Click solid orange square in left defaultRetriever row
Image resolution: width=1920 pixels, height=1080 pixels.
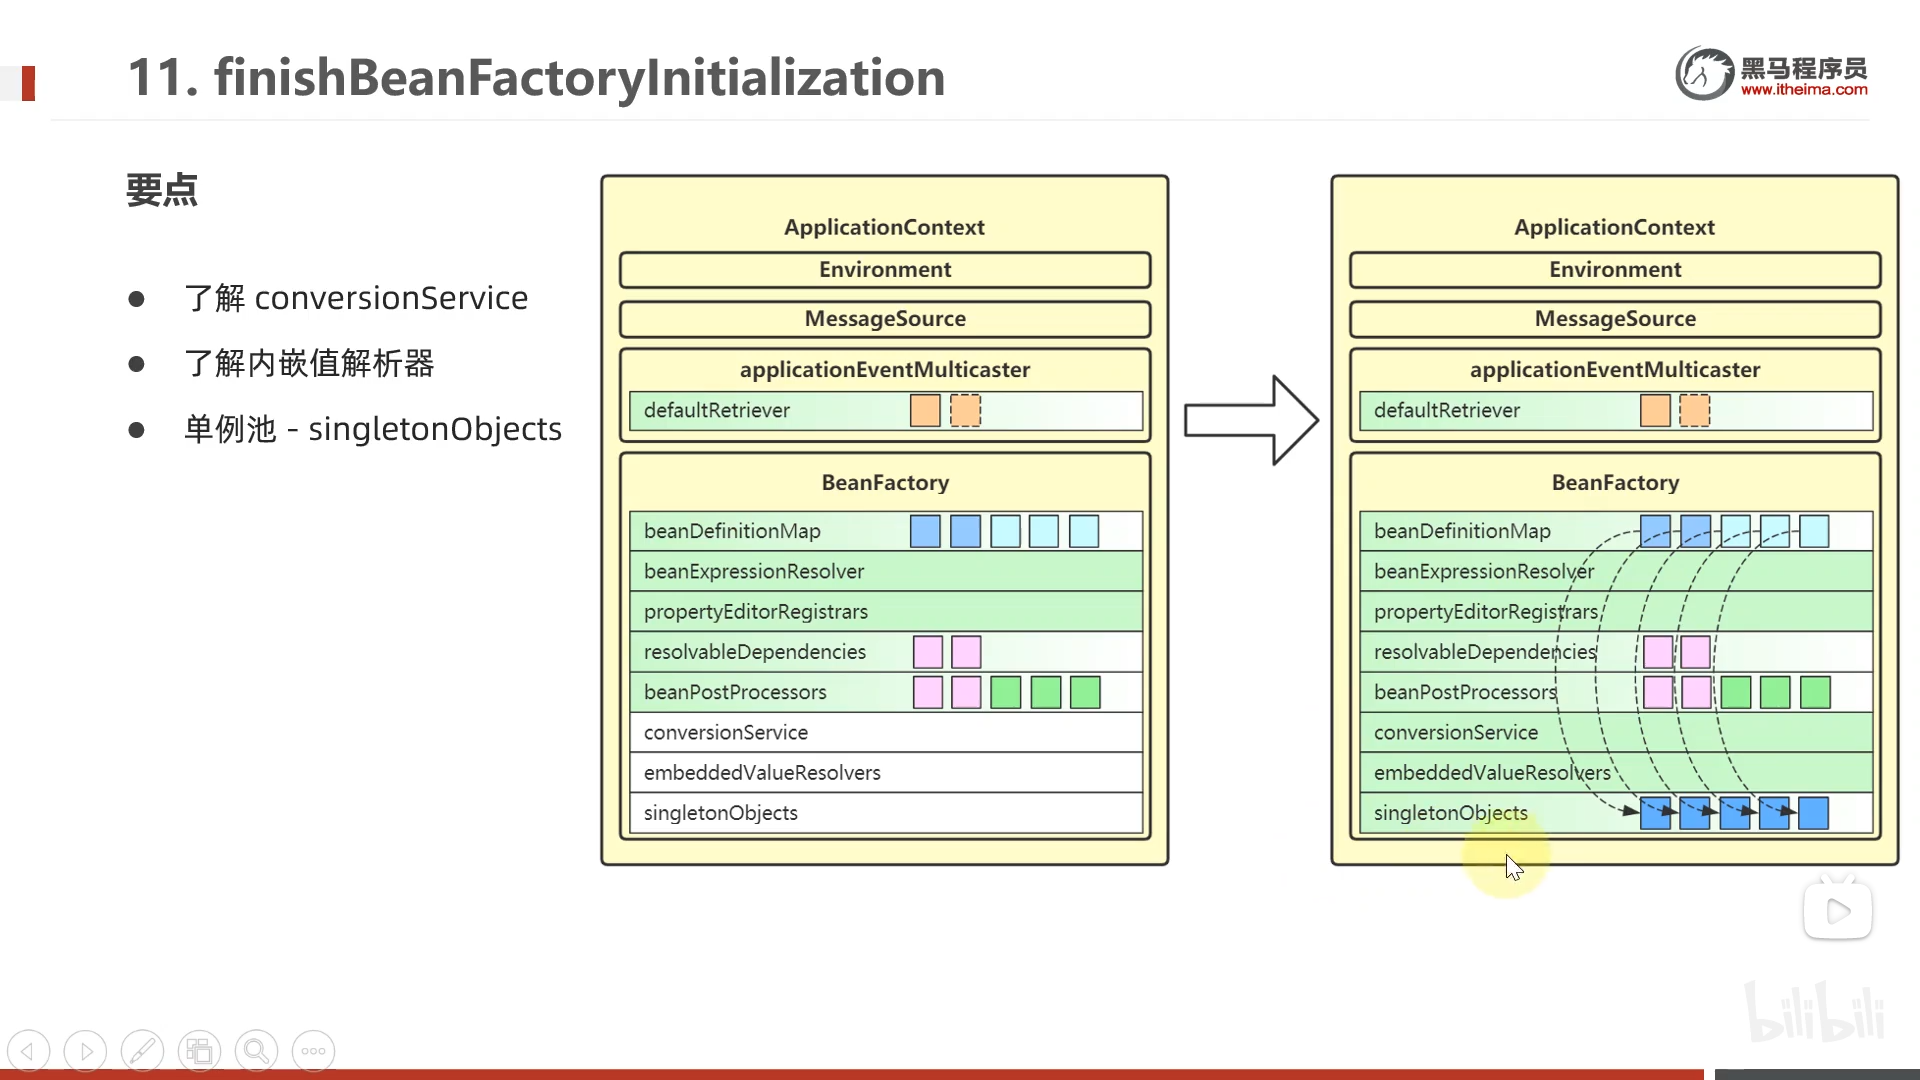(x=925, y=410)
